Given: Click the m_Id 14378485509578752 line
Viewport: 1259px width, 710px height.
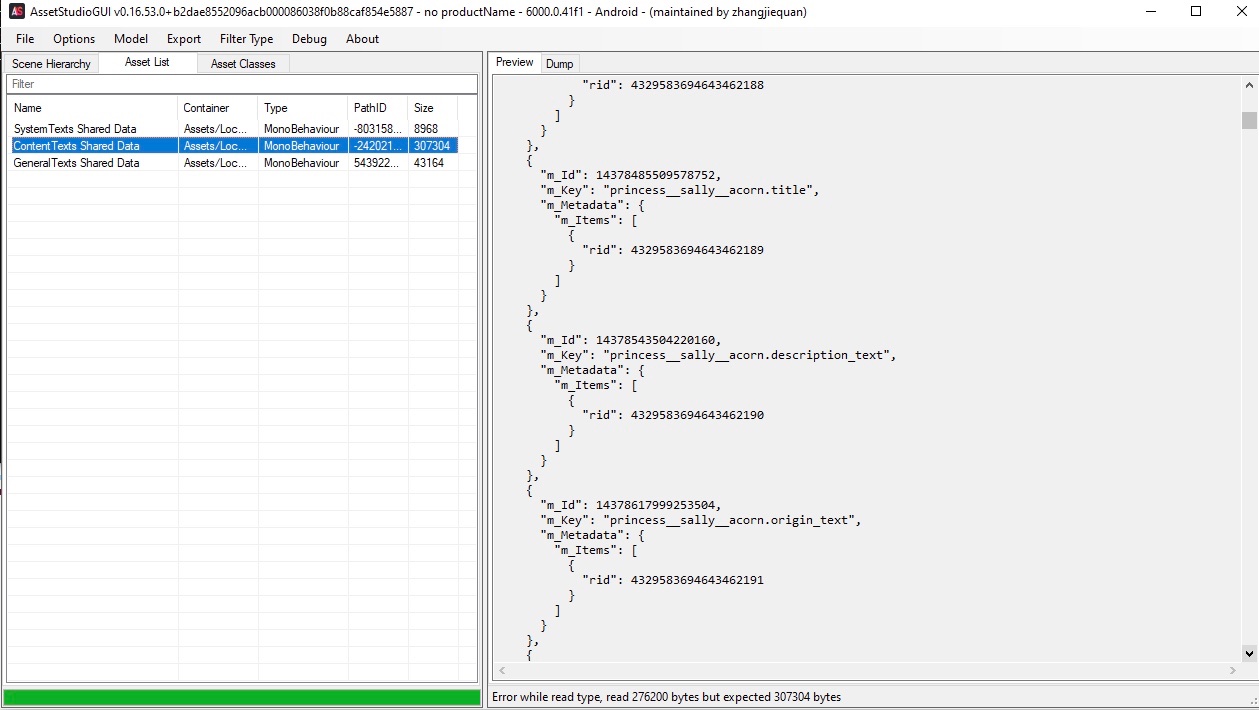Looking at the screenshot, I should tap(630, 175).
